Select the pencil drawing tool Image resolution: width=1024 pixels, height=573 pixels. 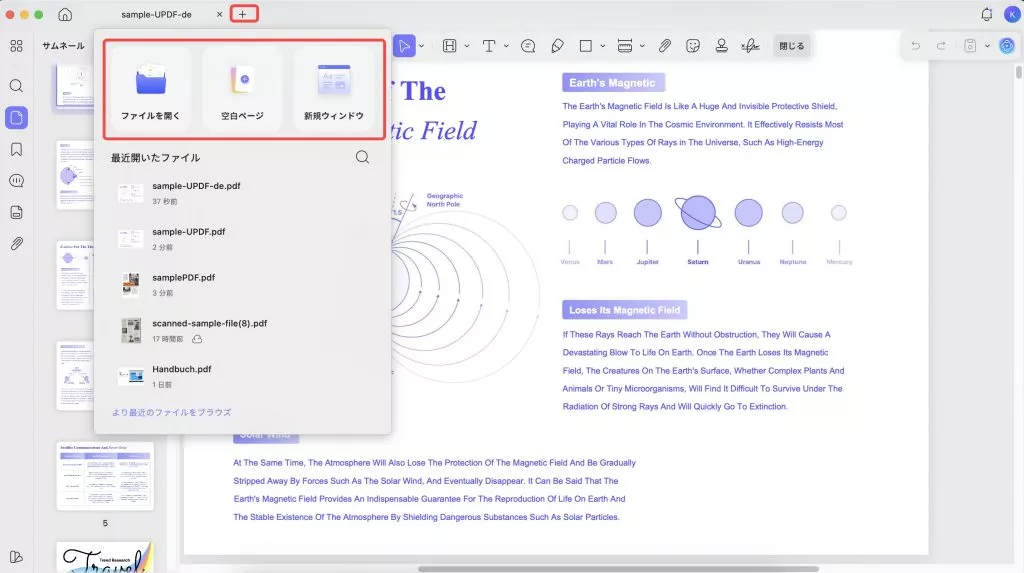[557, 46]
